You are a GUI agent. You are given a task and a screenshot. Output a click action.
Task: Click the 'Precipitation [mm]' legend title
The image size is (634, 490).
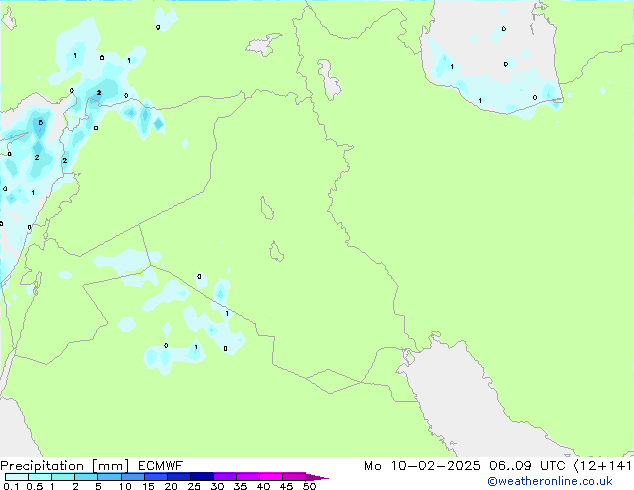coord(65,466)
